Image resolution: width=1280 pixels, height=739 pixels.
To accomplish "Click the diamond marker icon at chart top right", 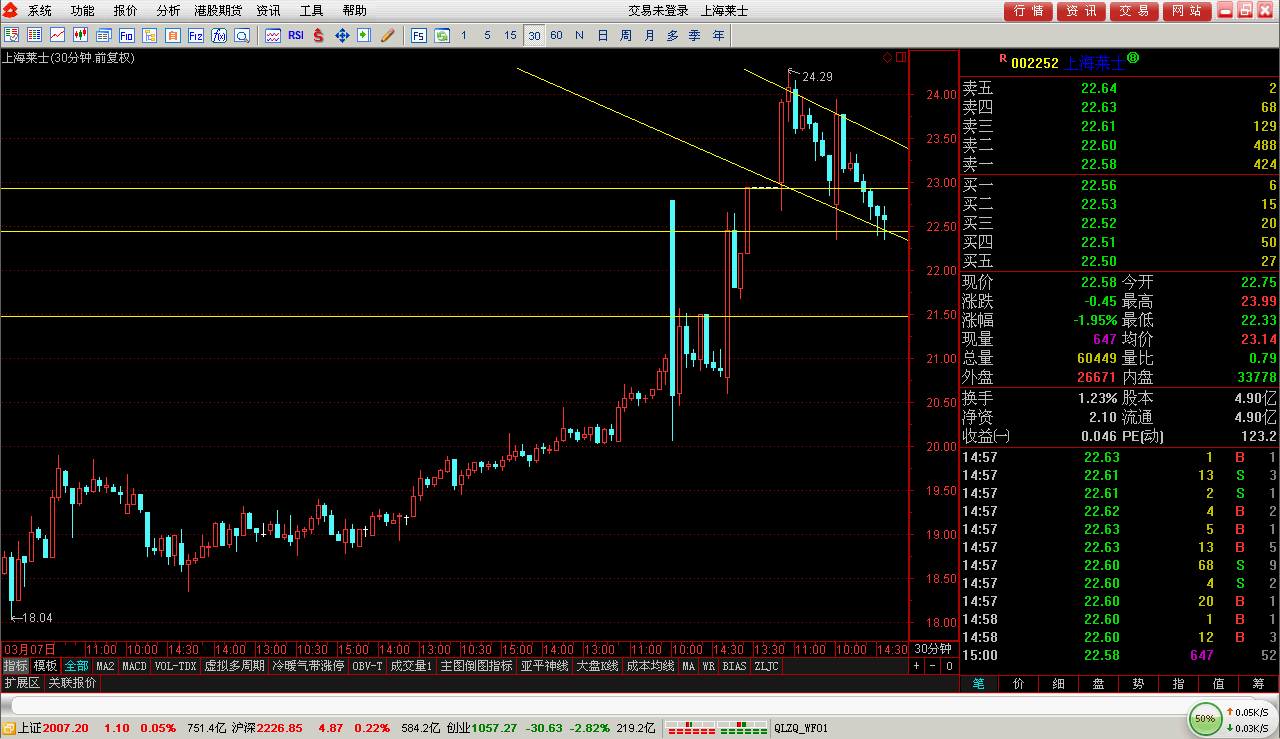I will click(887, 57).
